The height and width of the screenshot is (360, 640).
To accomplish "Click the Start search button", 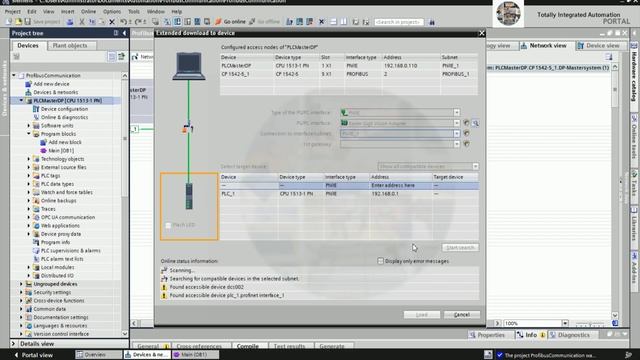I will pos(460,248).
